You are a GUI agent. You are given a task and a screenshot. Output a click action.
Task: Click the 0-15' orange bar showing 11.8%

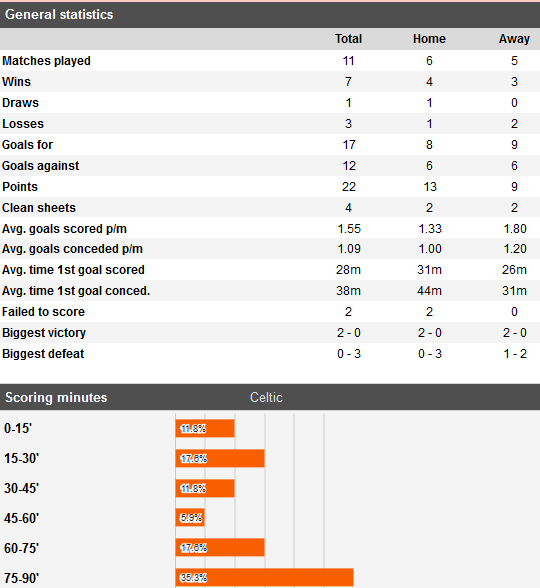click(205, 428)
